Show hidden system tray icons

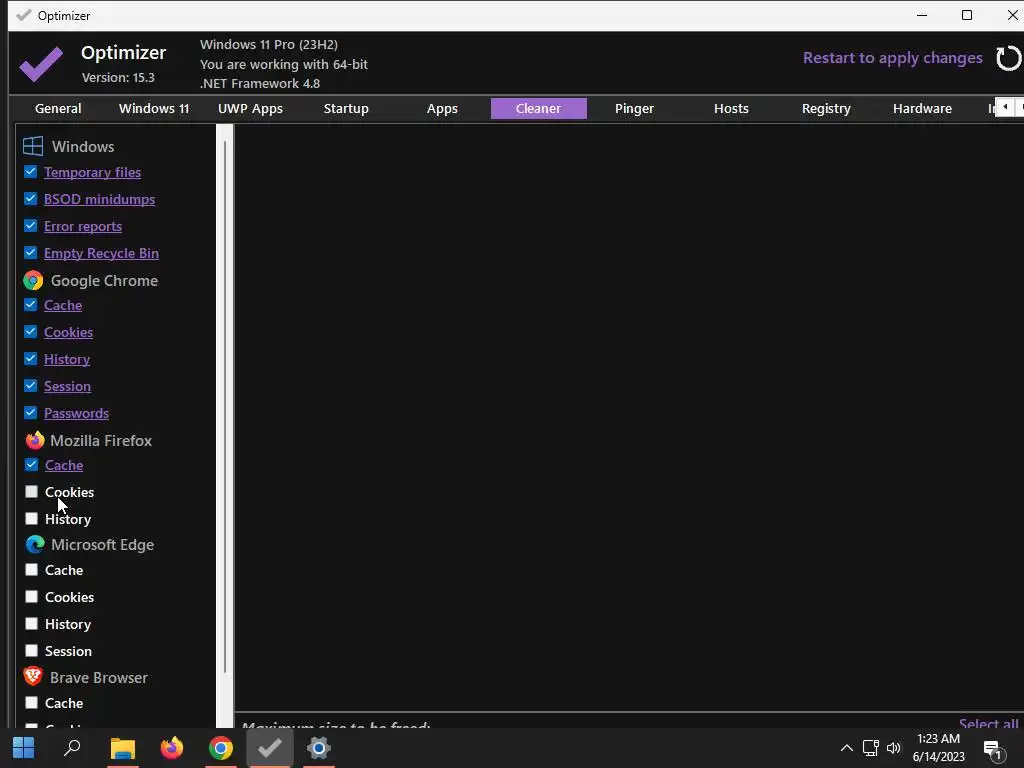pos(846,748)
